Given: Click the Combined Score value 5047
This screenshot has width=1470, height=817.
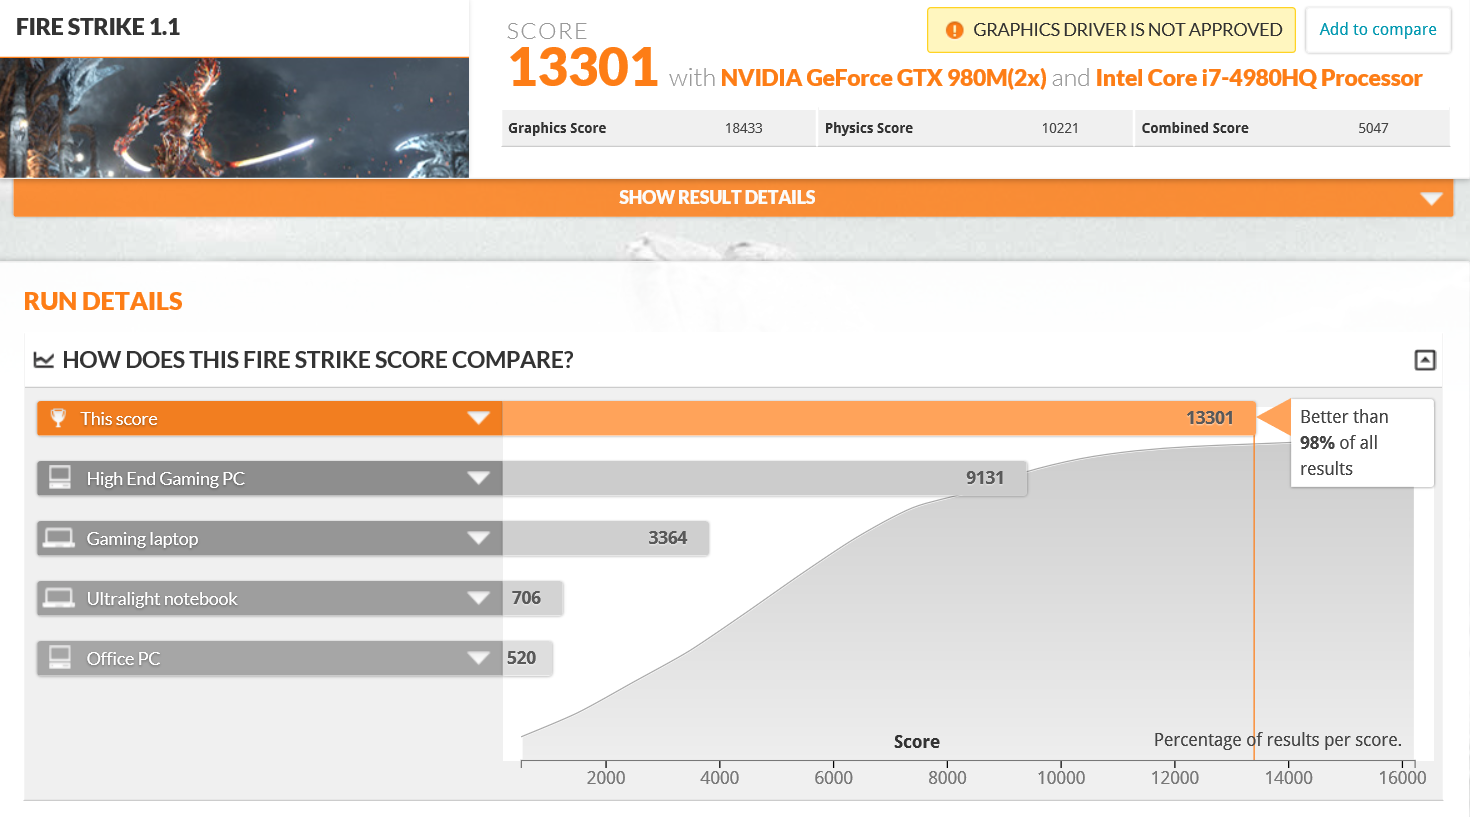Looking at the screenshot, I should [x=1373, y=128].
